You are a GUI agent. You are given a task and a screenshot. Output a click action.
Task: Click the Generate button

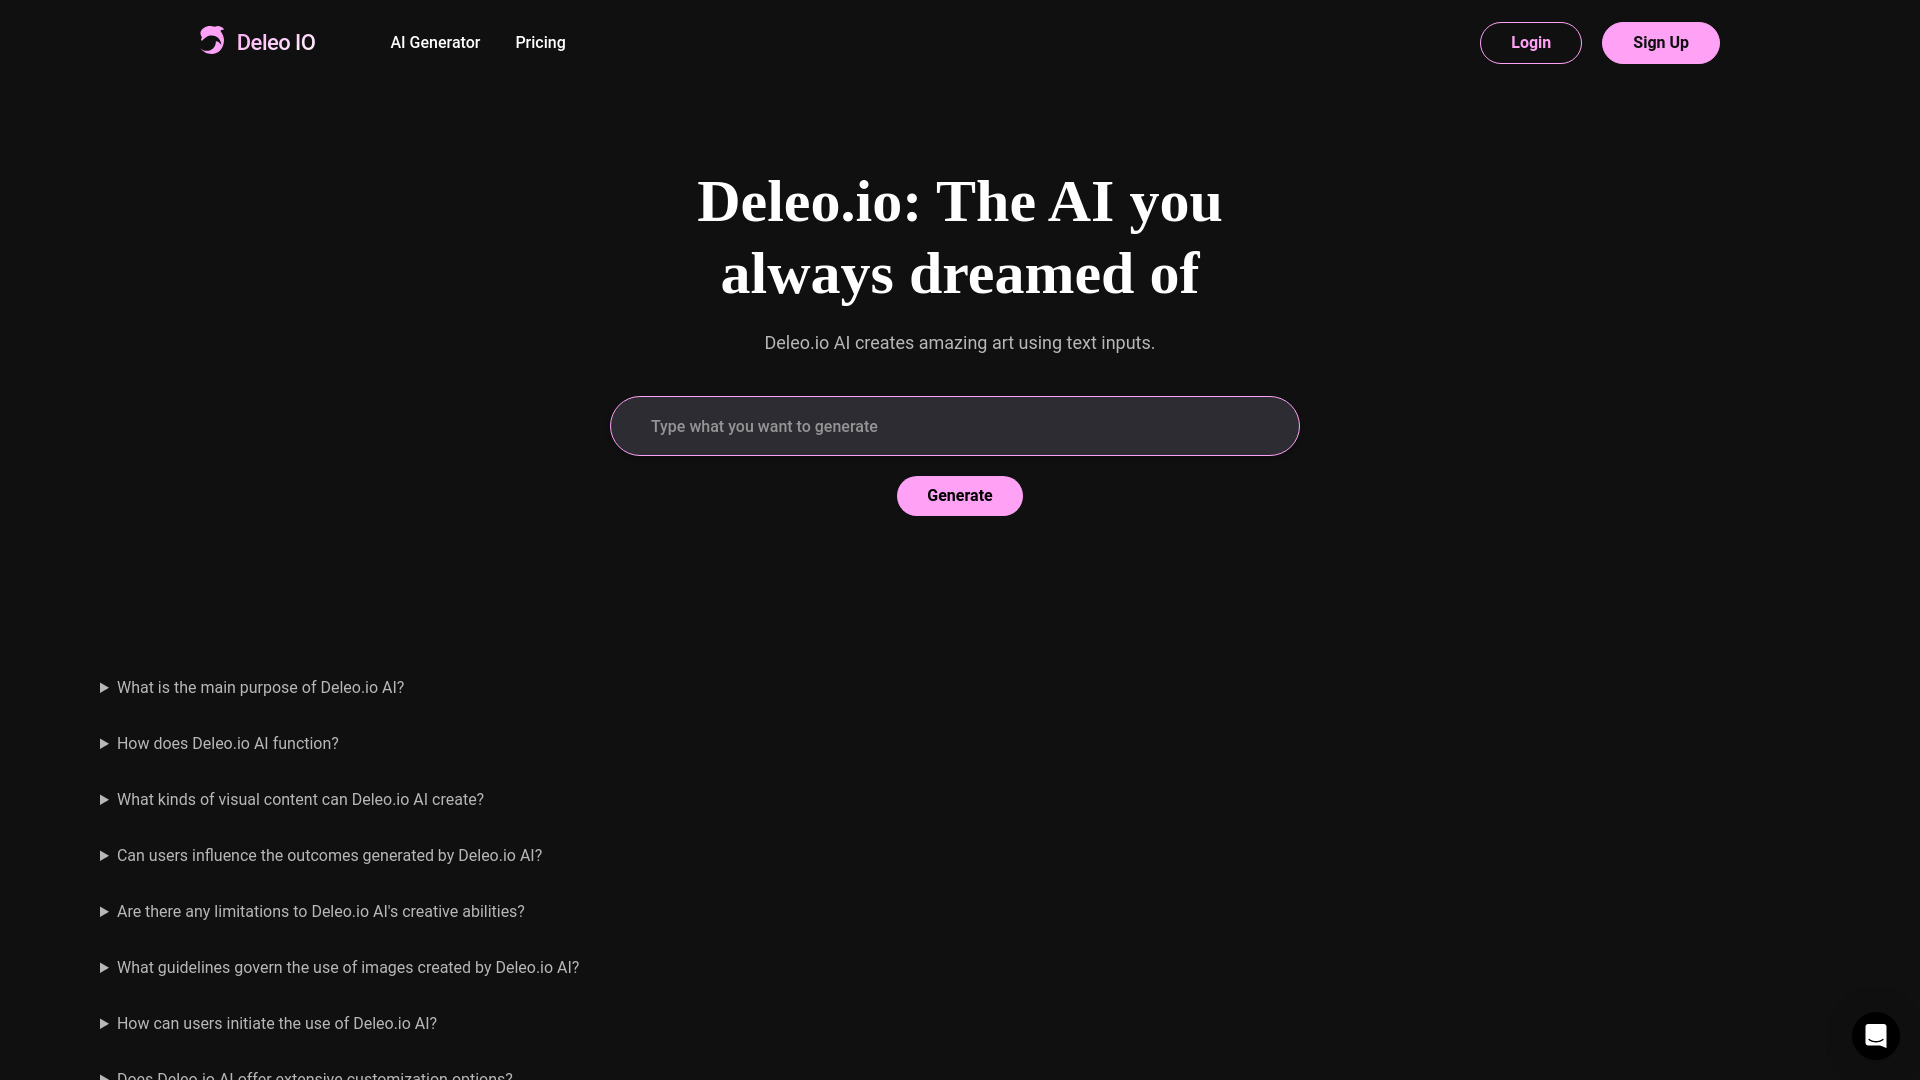960,496
